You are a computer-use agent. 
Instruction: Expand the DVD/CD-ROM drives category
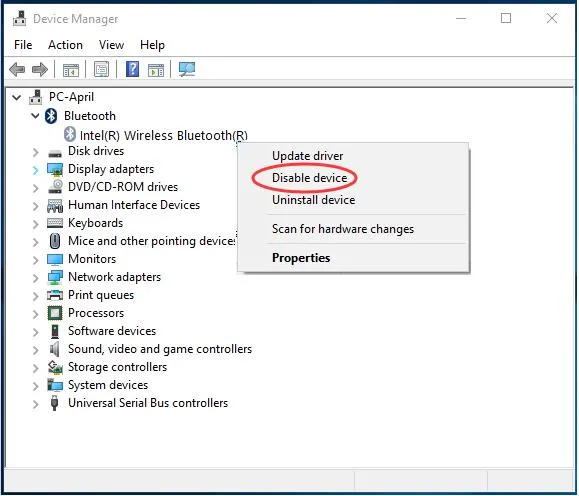click(x=35, y=188)
